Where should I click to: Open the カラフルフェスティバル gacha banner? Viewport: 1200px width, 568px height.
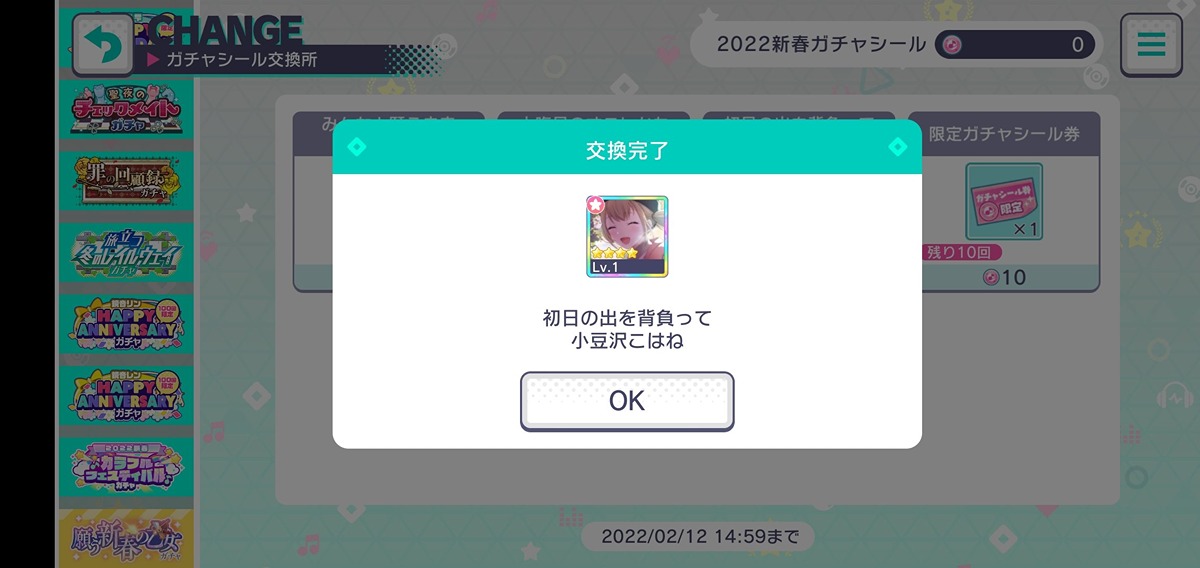coord(126,465)
